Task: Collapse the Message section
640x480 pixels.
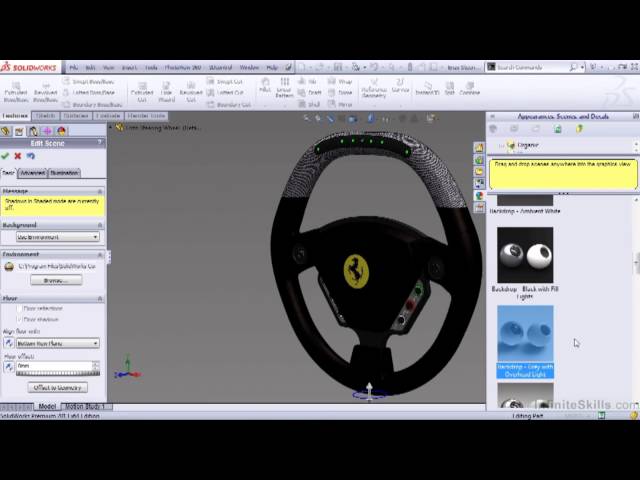Action: tap(100, 191)
